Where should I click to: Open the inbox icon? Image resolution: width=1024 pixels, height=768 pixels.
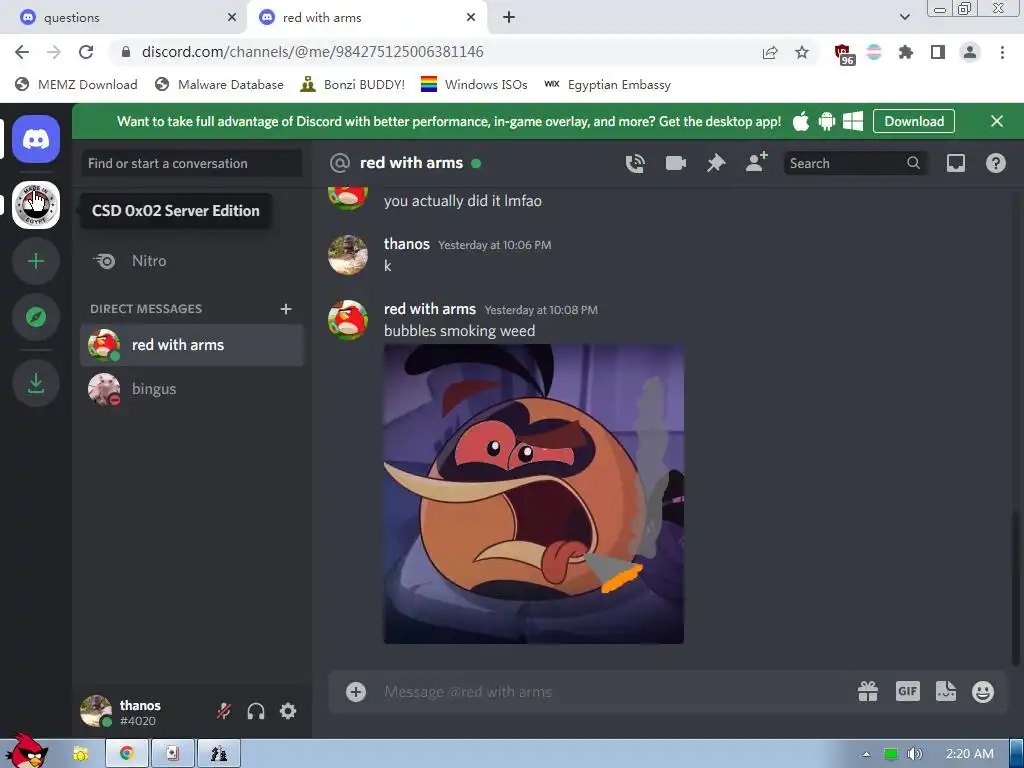coord(955,163)
